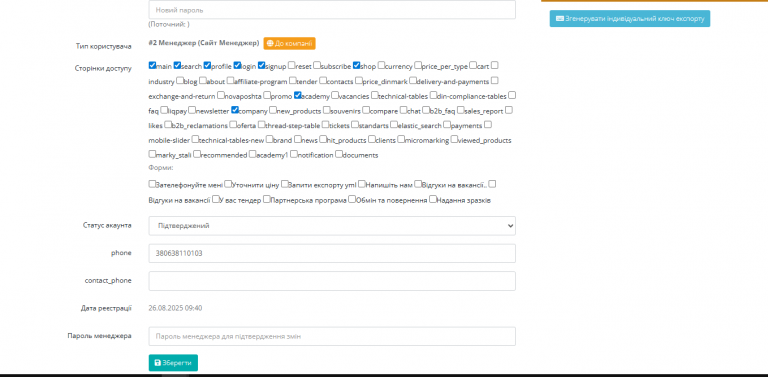Image resolution: width=768 pixels, height=377 pixels.
Task: Tick the micromarking checkbox
Action: 401,140
